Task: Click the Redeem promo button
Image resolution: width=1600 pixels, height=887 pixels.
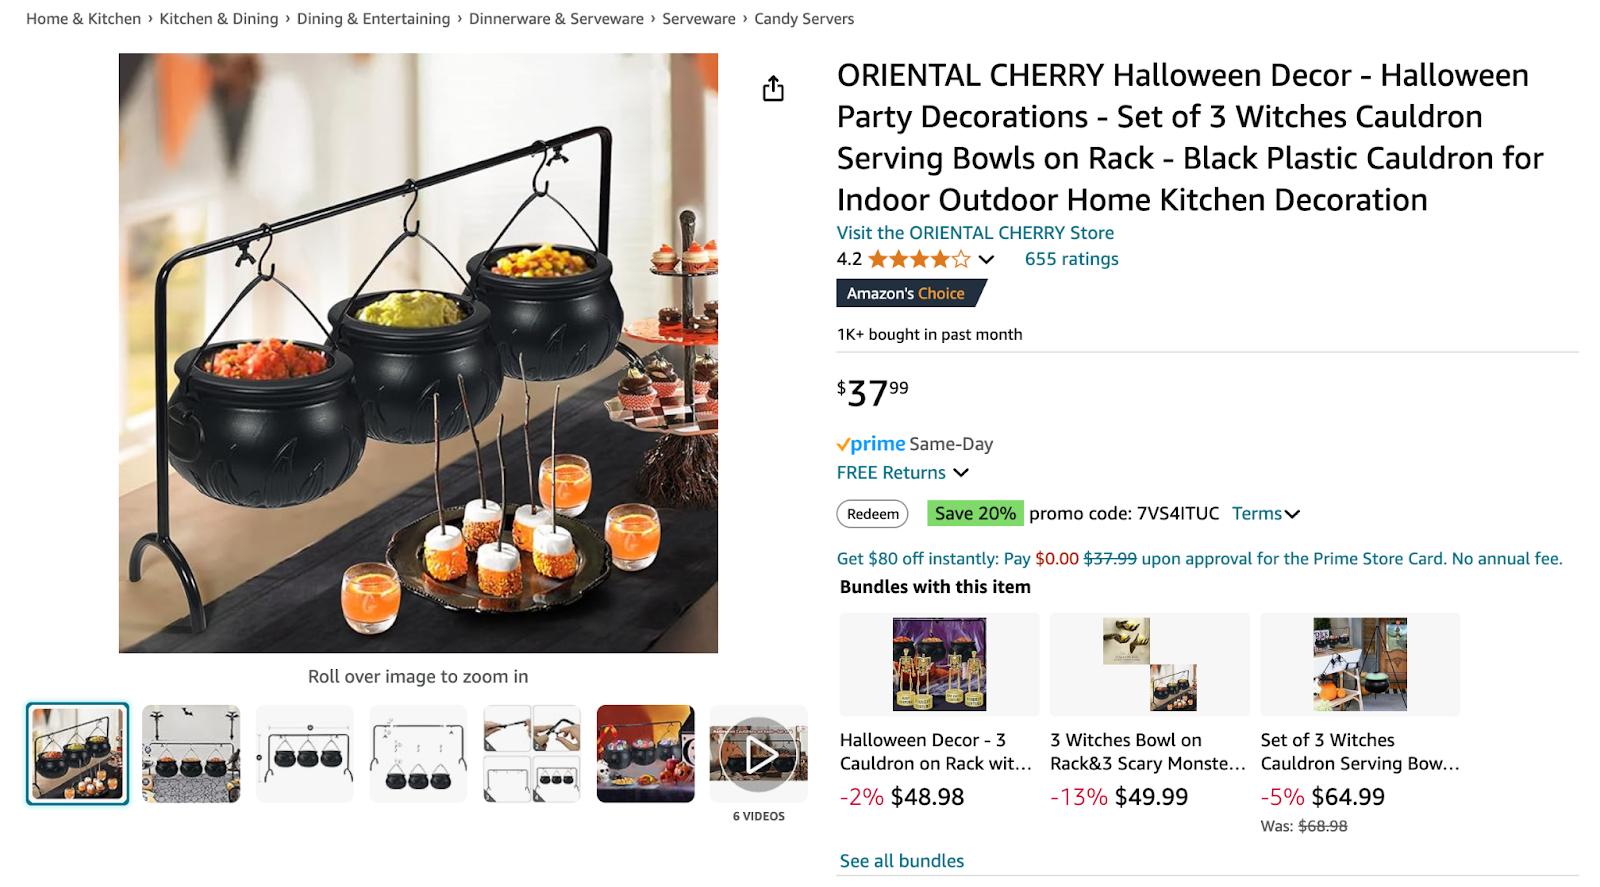Action: (871, 513)
